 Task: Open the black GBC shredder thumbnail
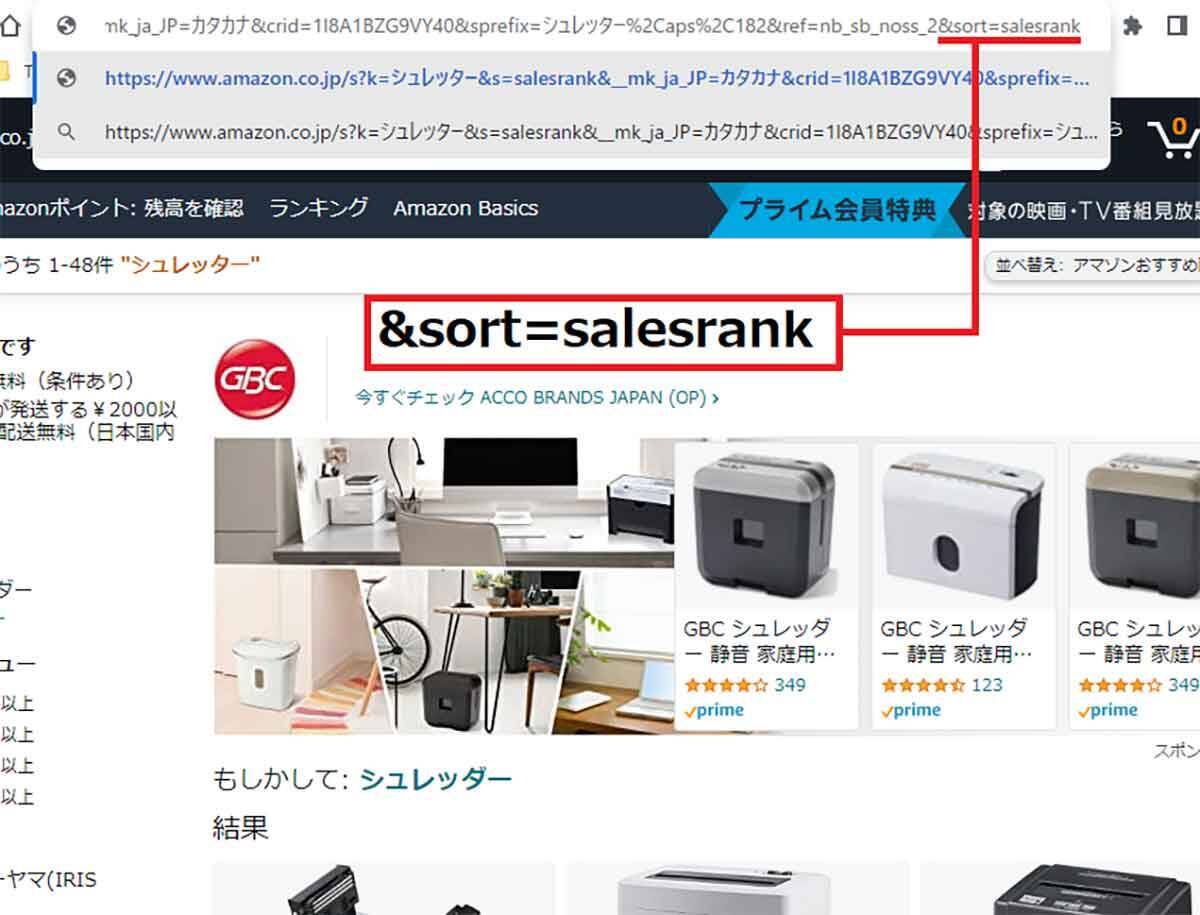(766, 526)
